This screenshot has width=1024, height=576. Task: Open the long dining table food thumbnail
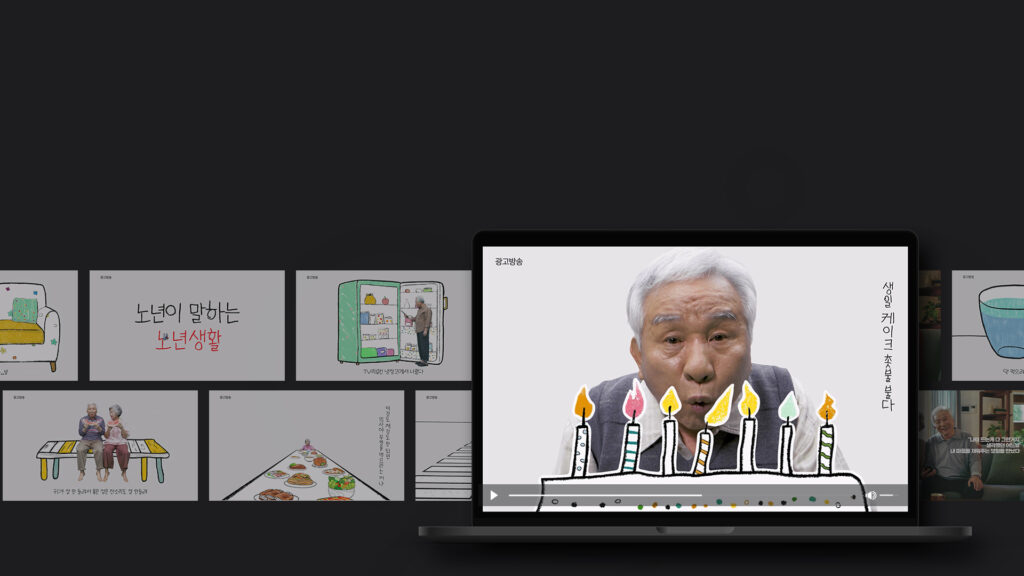click(306, 445)
